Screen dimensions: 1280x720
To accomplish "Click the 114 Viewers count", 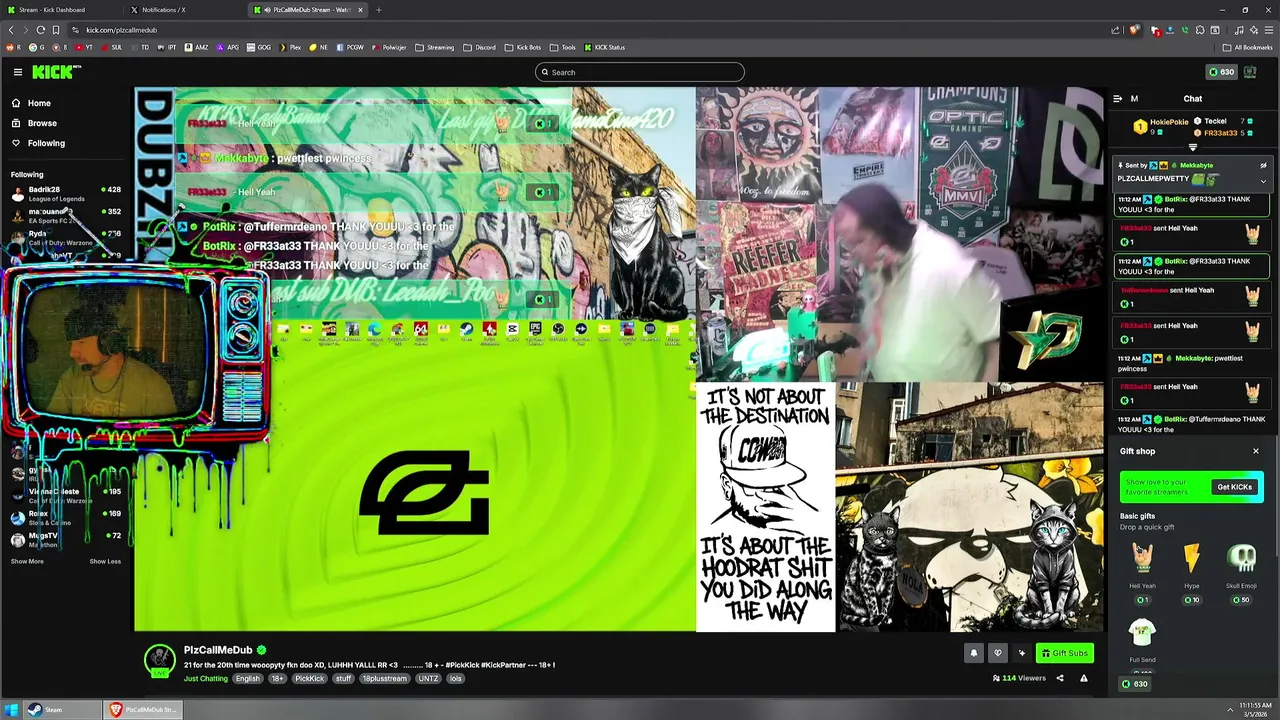I will (1018, 678).
